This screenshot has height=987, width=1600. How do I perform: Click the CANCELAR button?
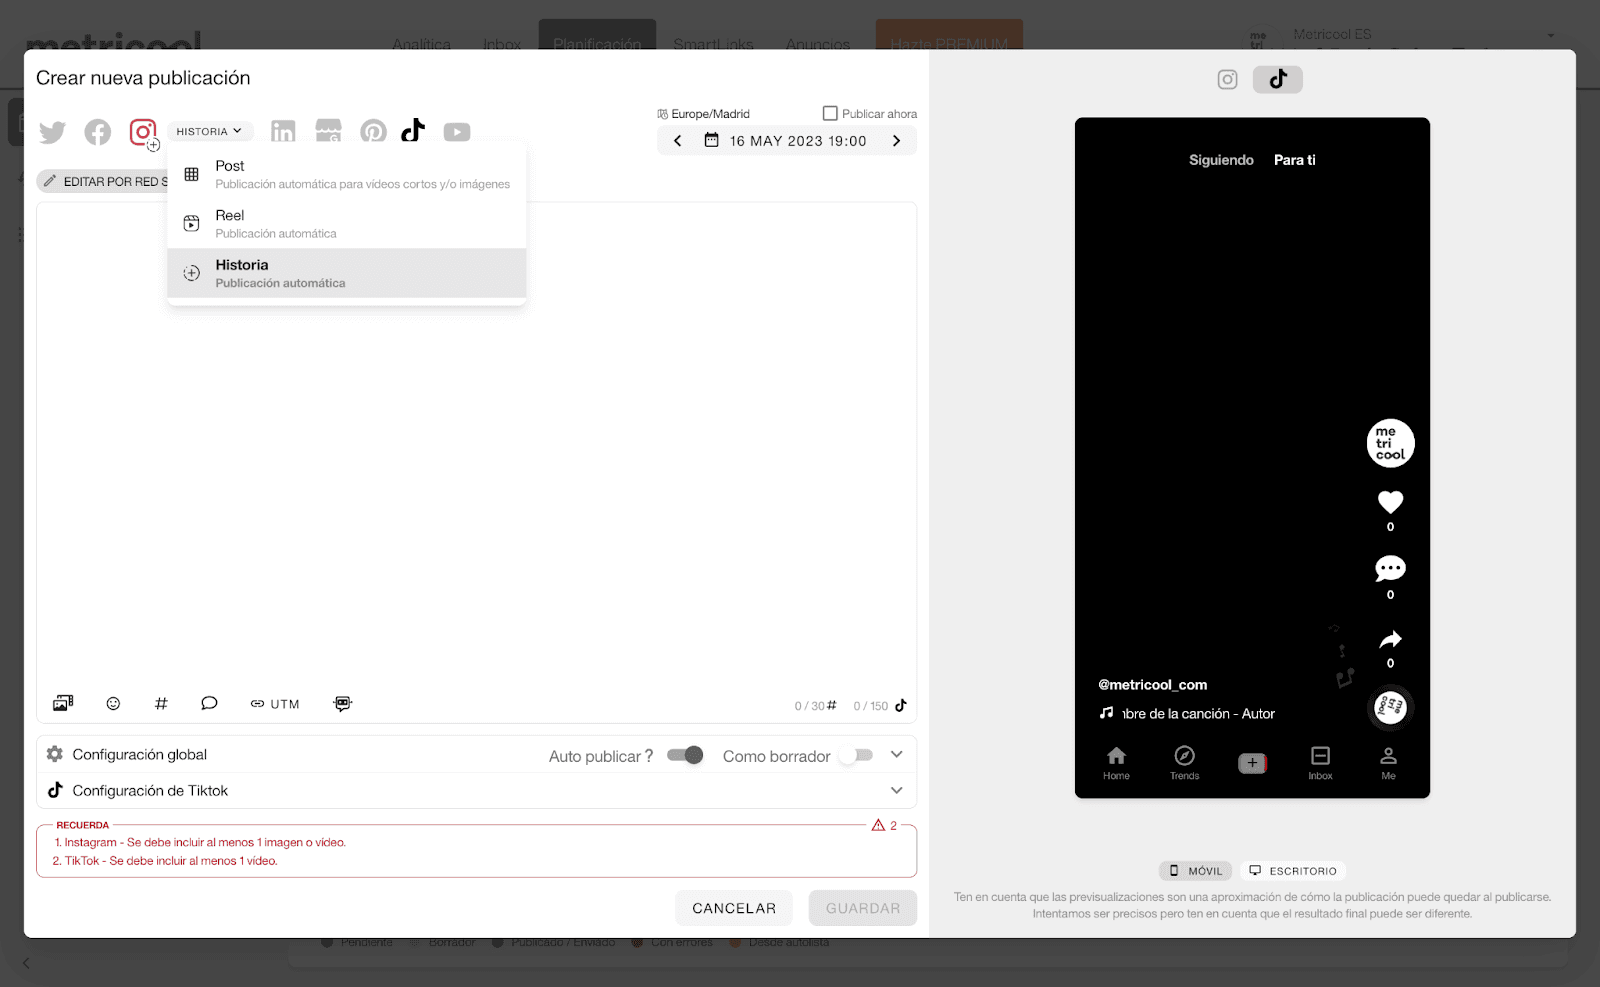[734, 908]
